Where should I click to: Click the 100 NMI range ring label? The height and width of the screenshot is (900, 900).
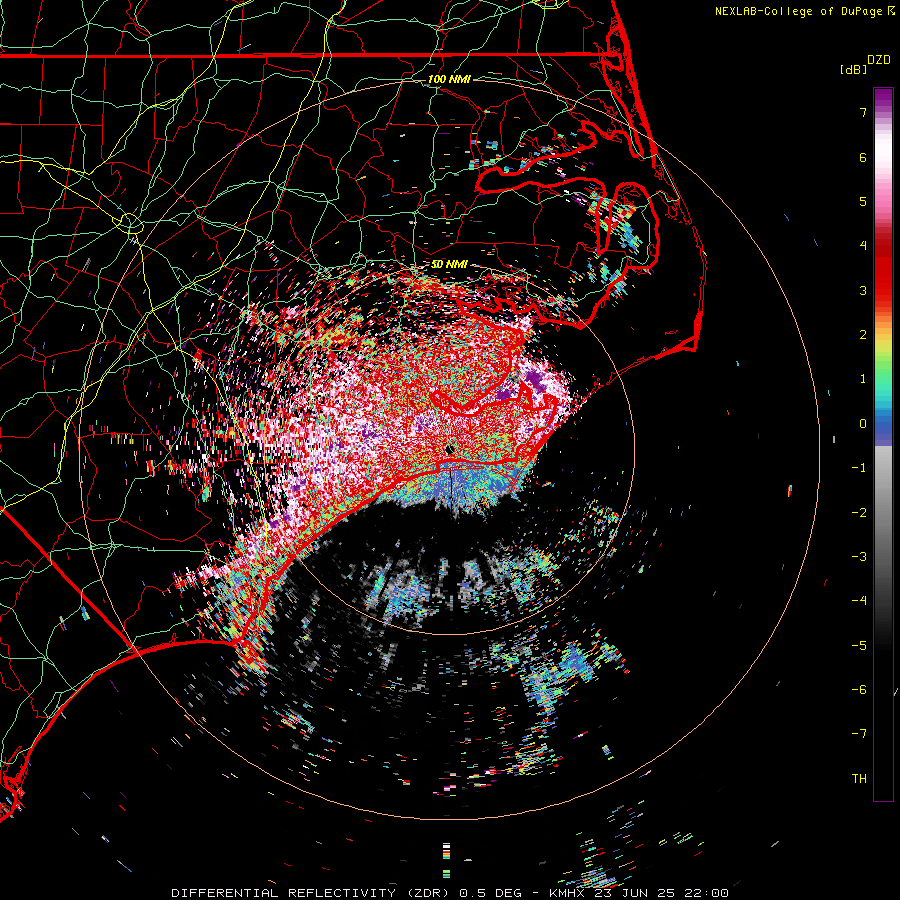(449, 79)
